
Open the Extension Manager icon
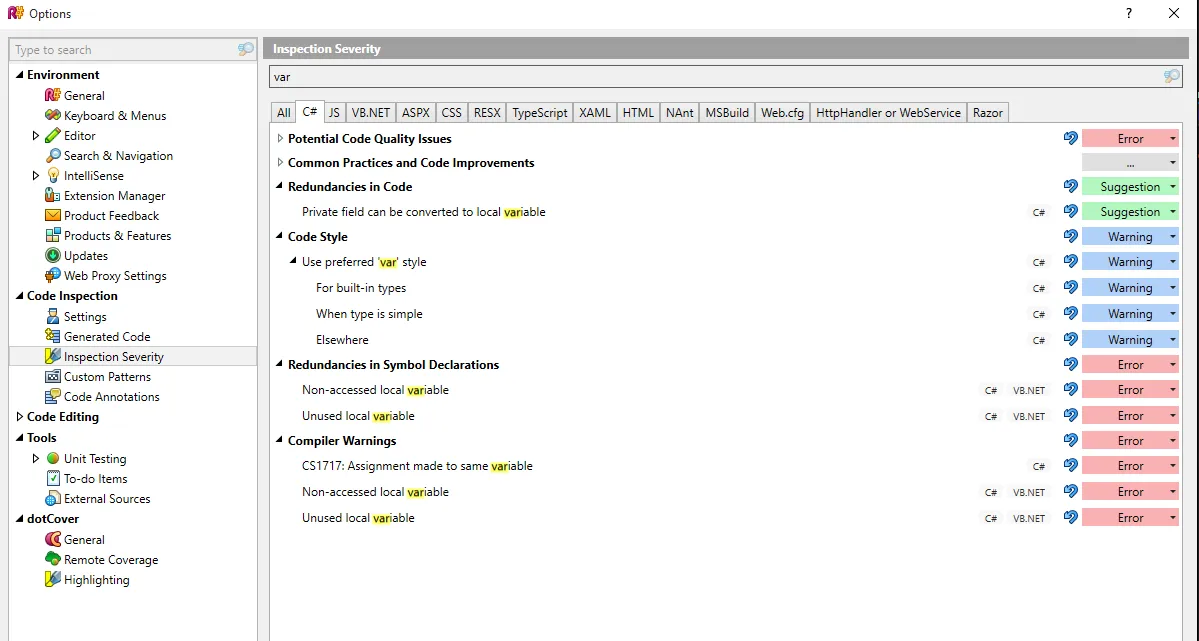click(53, 196)
